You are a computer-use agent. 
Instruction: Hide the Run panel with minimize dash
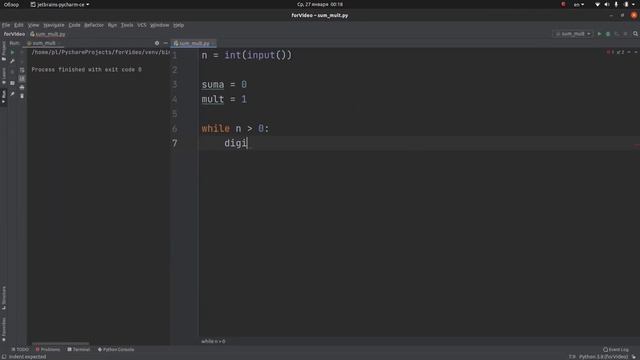coord(166,43)
